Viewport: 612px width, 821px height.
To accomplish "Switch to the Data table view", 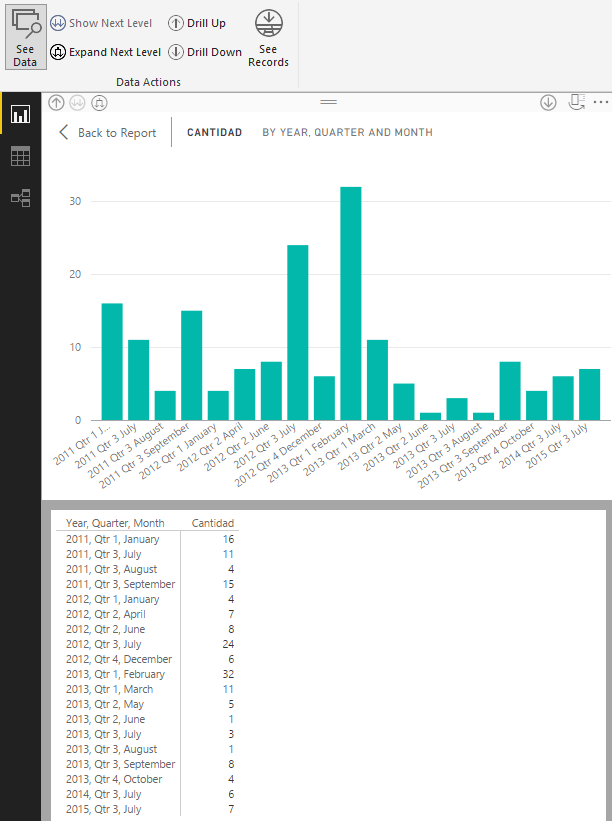I will [20, 156].
